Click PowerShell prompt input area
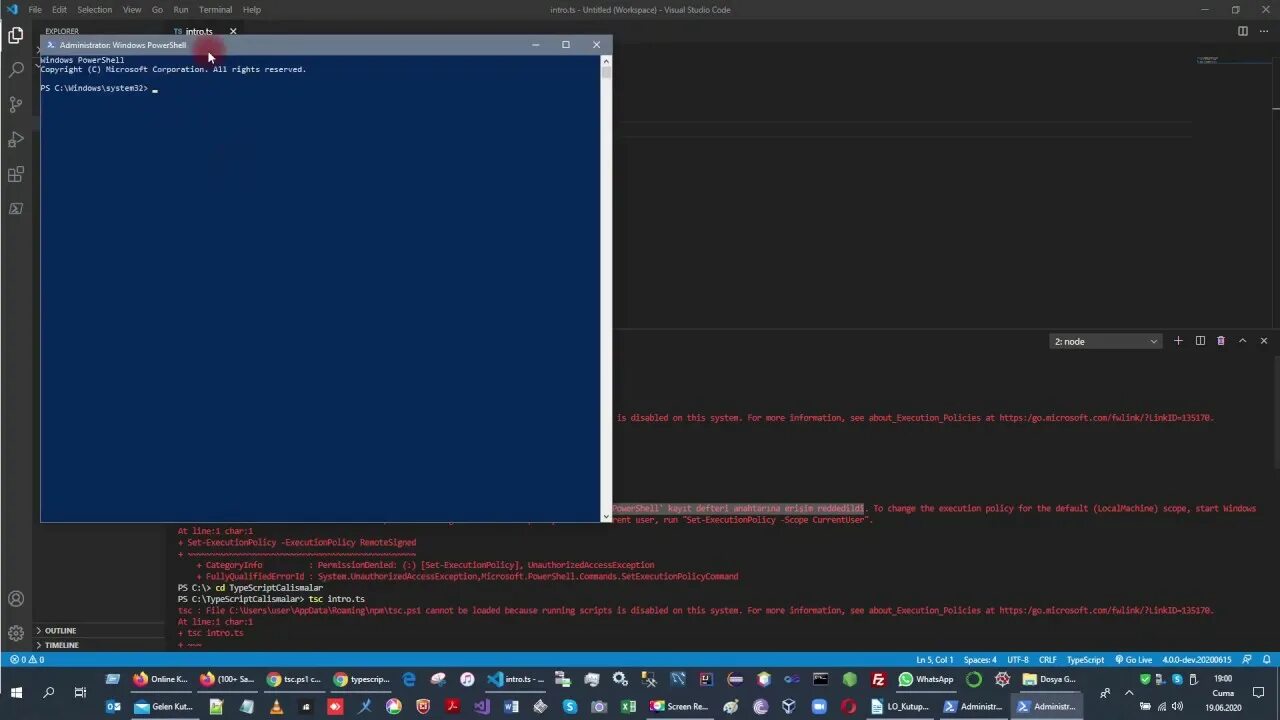The height and width of the screenshot is (720, 1280). [x=154, y=89]
